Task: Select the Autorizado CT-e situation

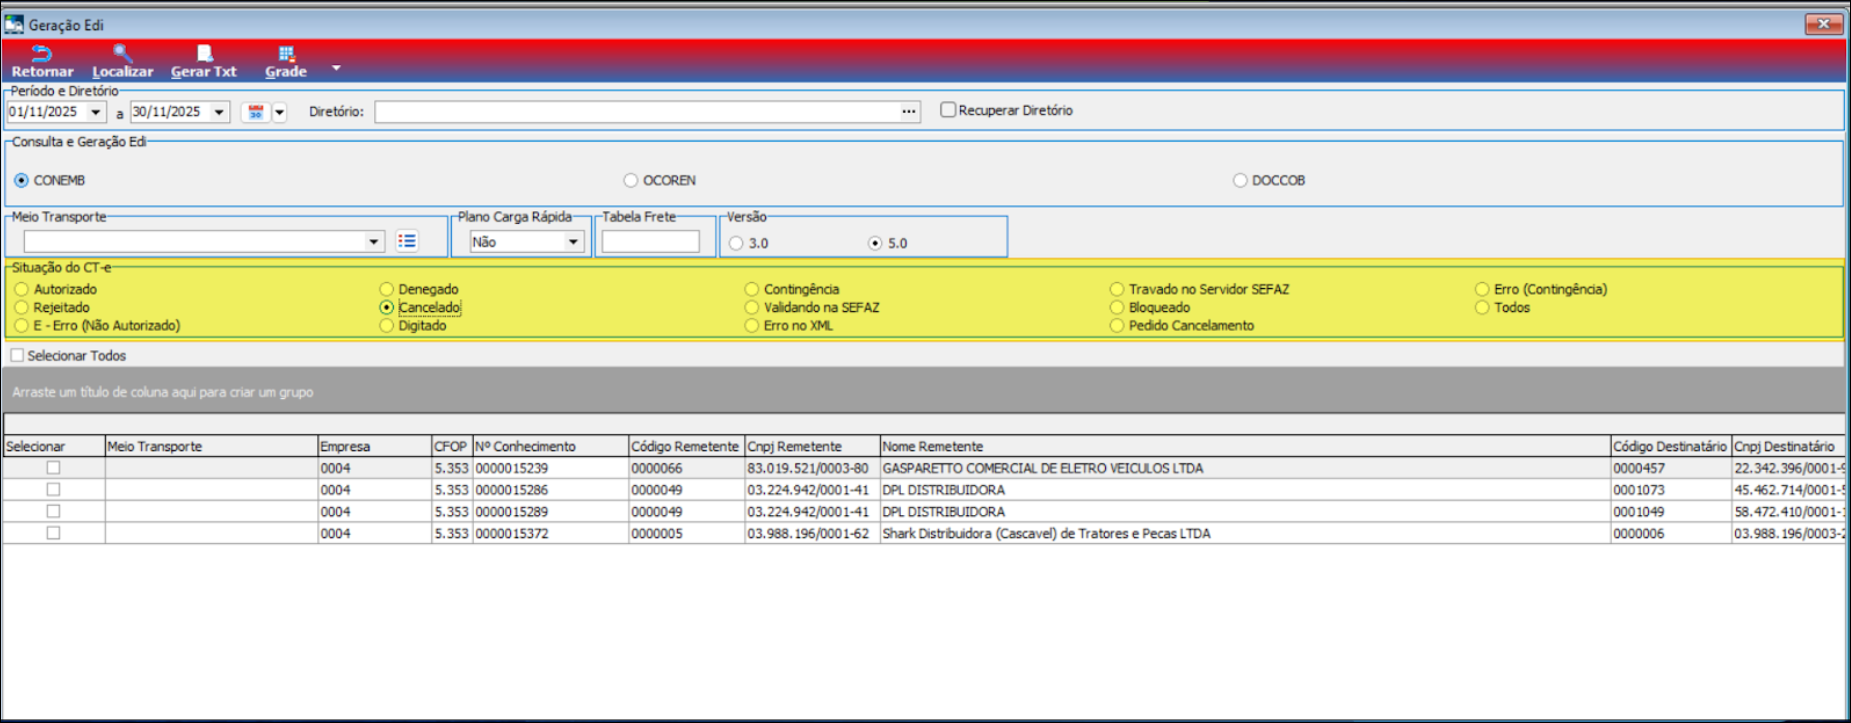Action: [22, 289]
